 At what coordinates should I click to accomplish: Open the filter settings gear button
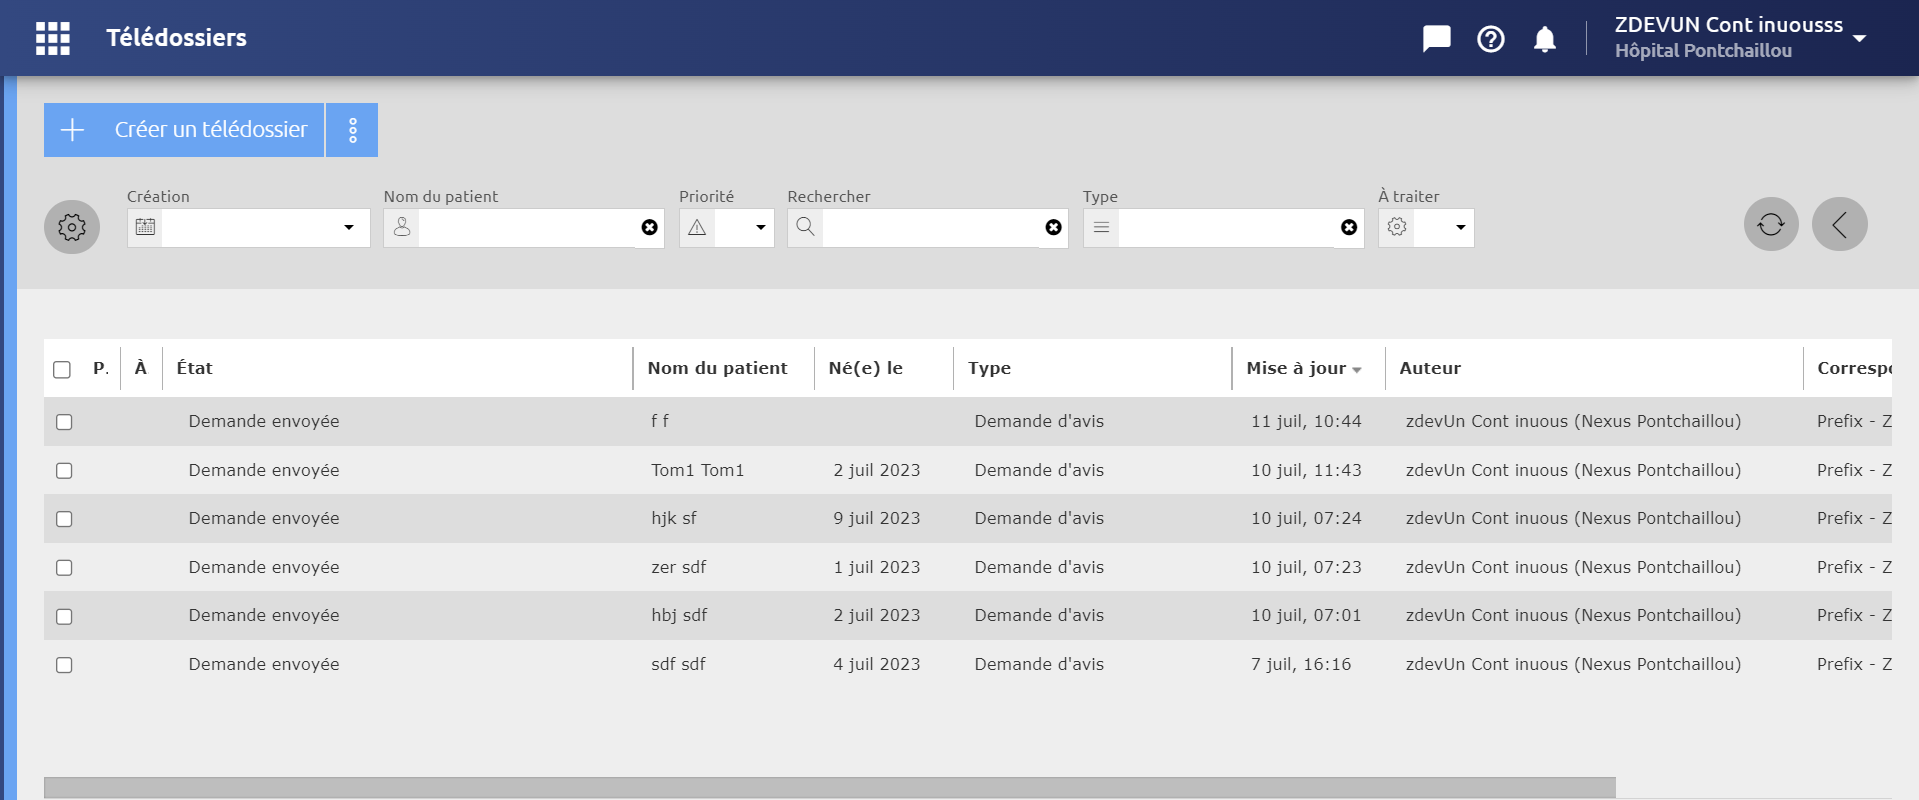click(x=72, y=227)
